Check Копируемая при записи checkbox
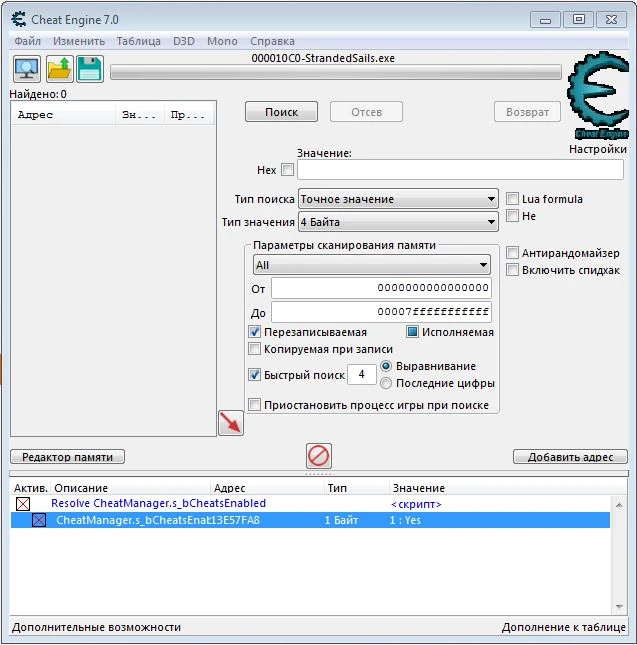Image resolution: width=637 pixels, height=645 pixels. click(255, 349)
